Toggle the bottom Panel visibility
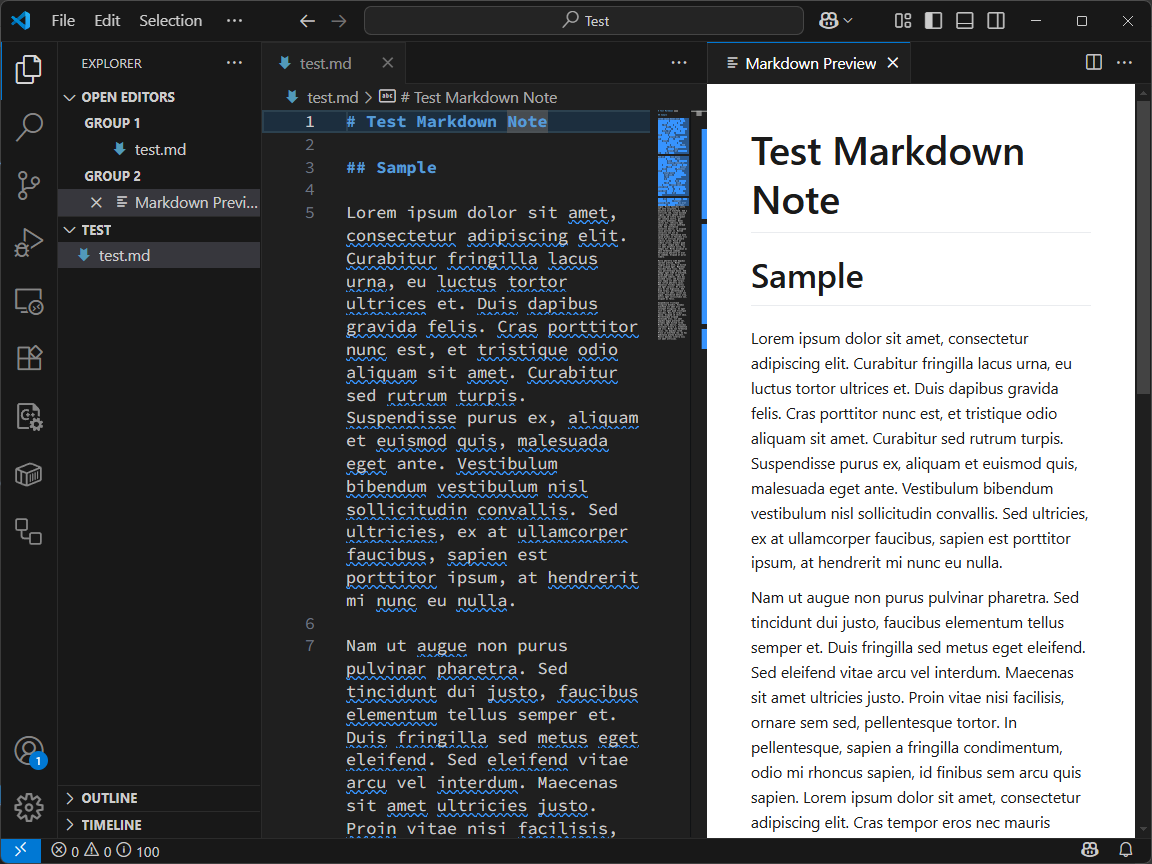The width and height of the screenshot is (1152, 864). click(x=965, y=21)
